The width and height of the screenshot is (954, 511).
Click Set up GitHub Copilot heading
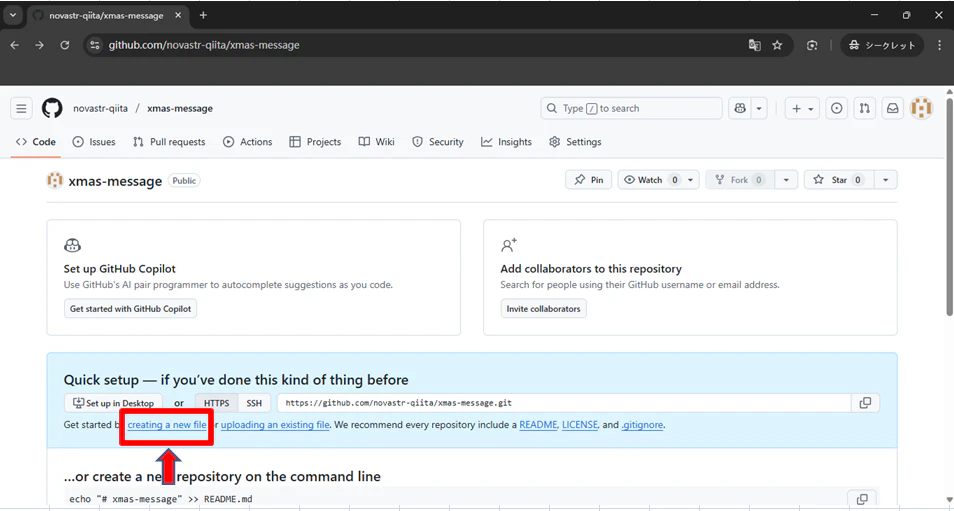(x=120, y=269)
